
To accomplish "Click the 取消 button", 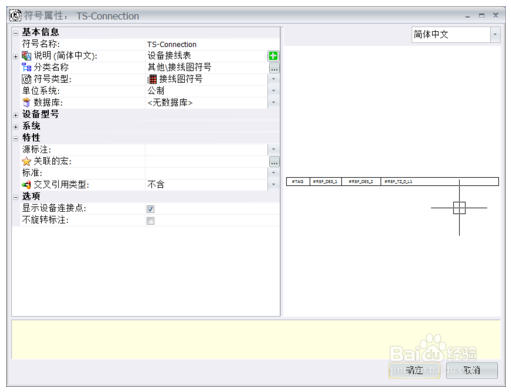I will click(472, 370).
